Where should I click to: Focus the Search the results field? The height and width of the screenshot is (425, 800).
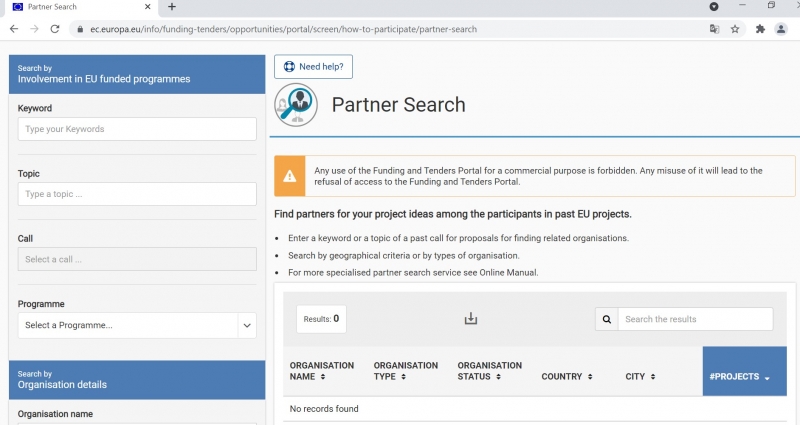(x=695, y=319)
